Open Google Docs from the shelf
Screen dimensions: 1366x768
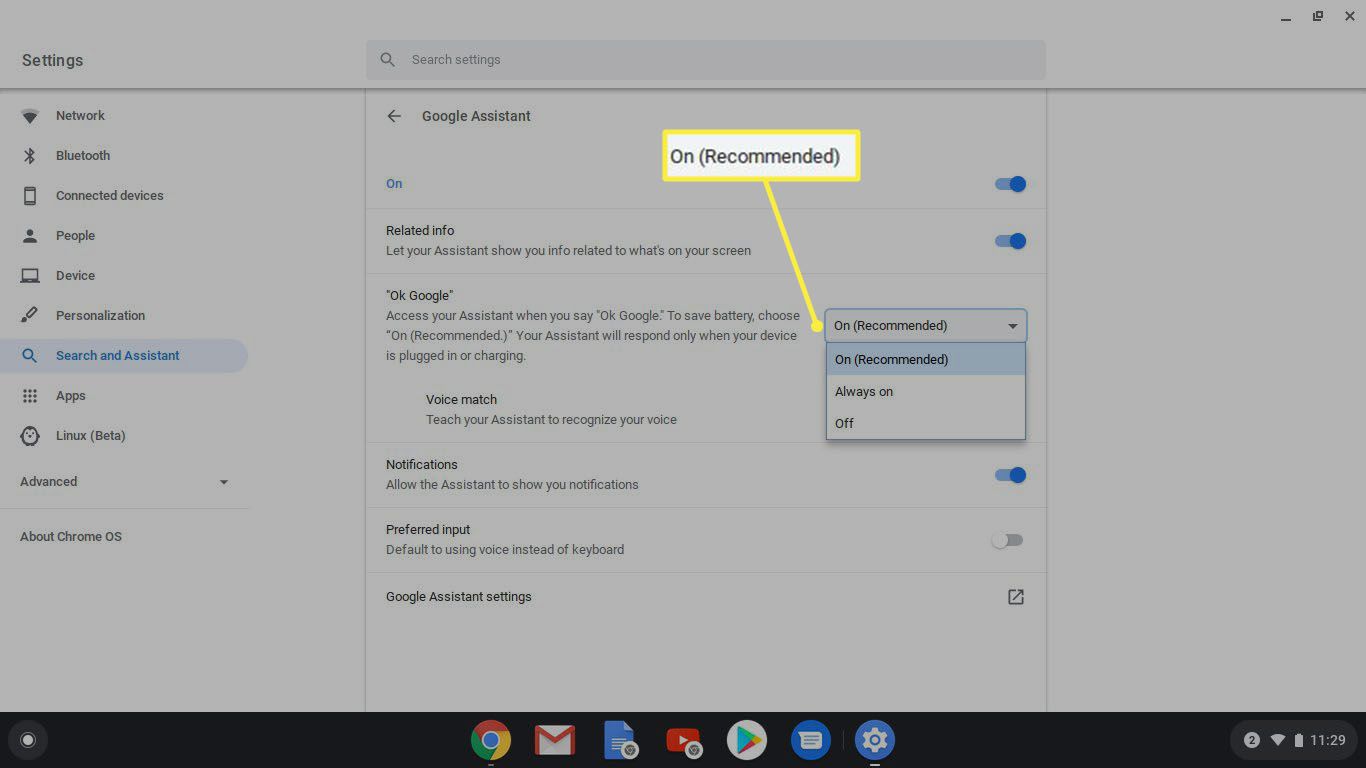pos(620,740)
